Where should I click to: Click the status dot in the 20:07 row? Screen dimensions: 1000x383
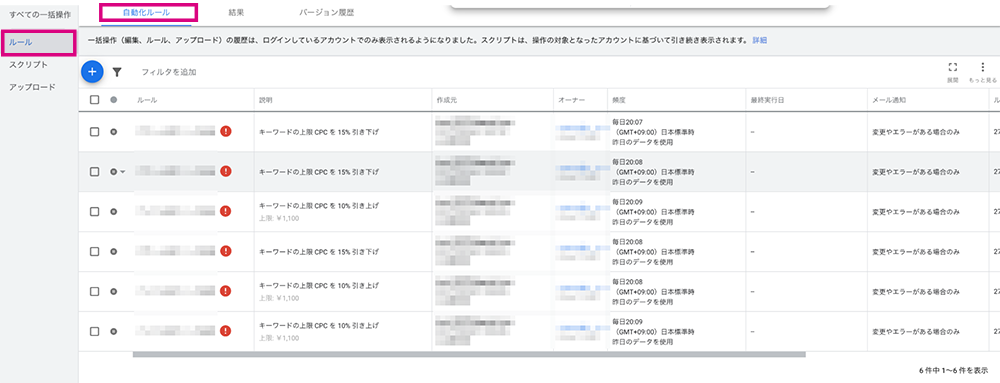pyautogui.click(x=114, y=132)
